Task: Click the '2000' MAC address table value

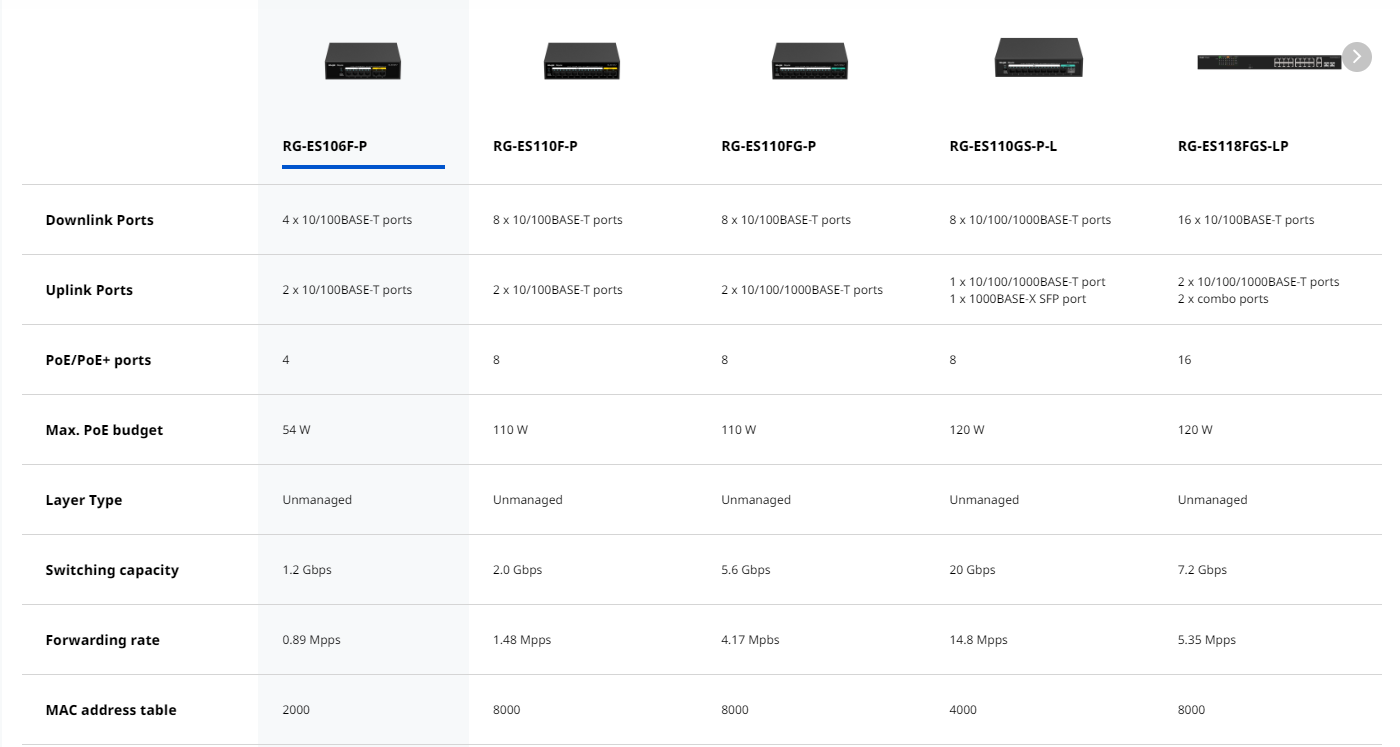Action: 297,710
